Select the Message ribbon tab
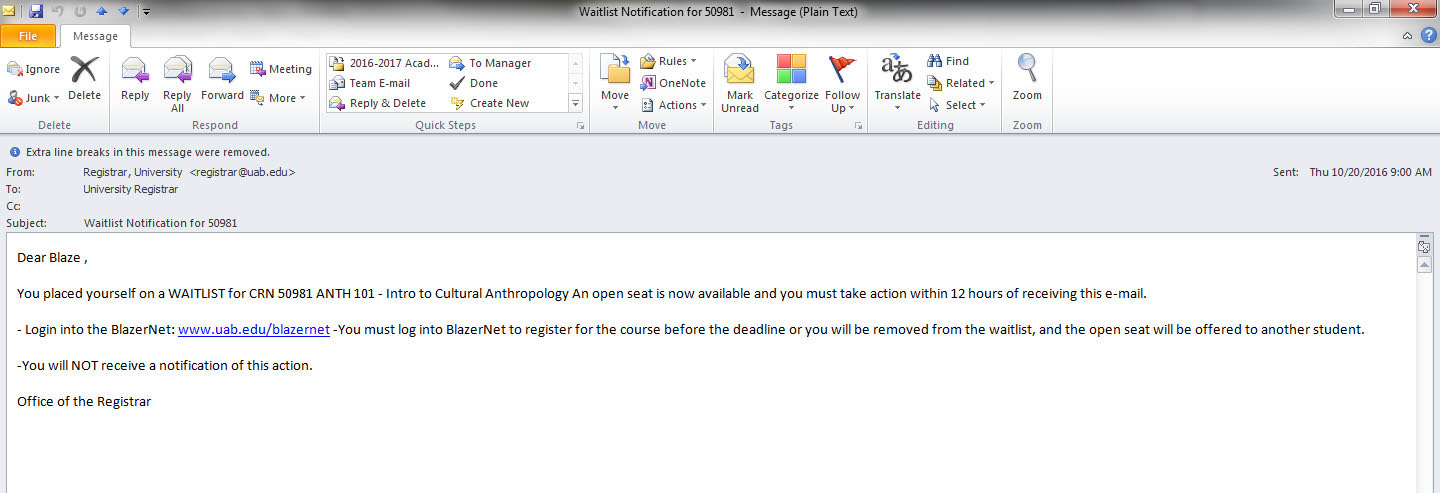The height and width of the screenshot is (493, 1440). click(95, 36)
